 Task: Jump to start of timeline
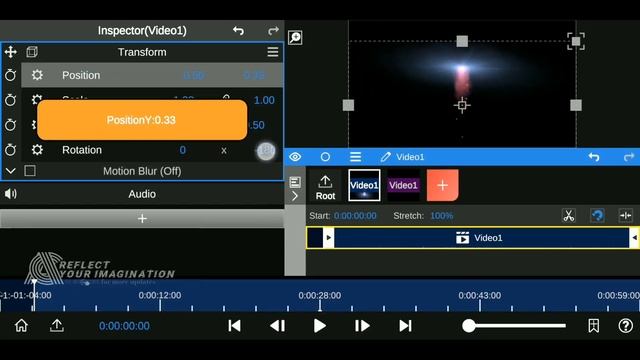234,326
